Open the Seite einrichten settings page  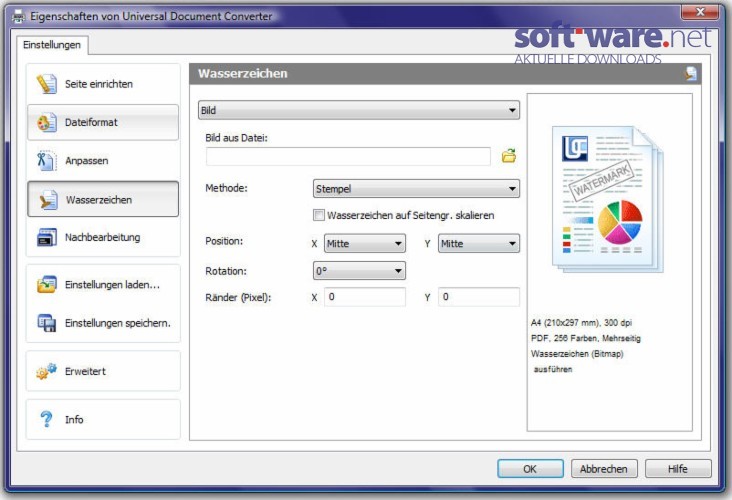(103, 84)
